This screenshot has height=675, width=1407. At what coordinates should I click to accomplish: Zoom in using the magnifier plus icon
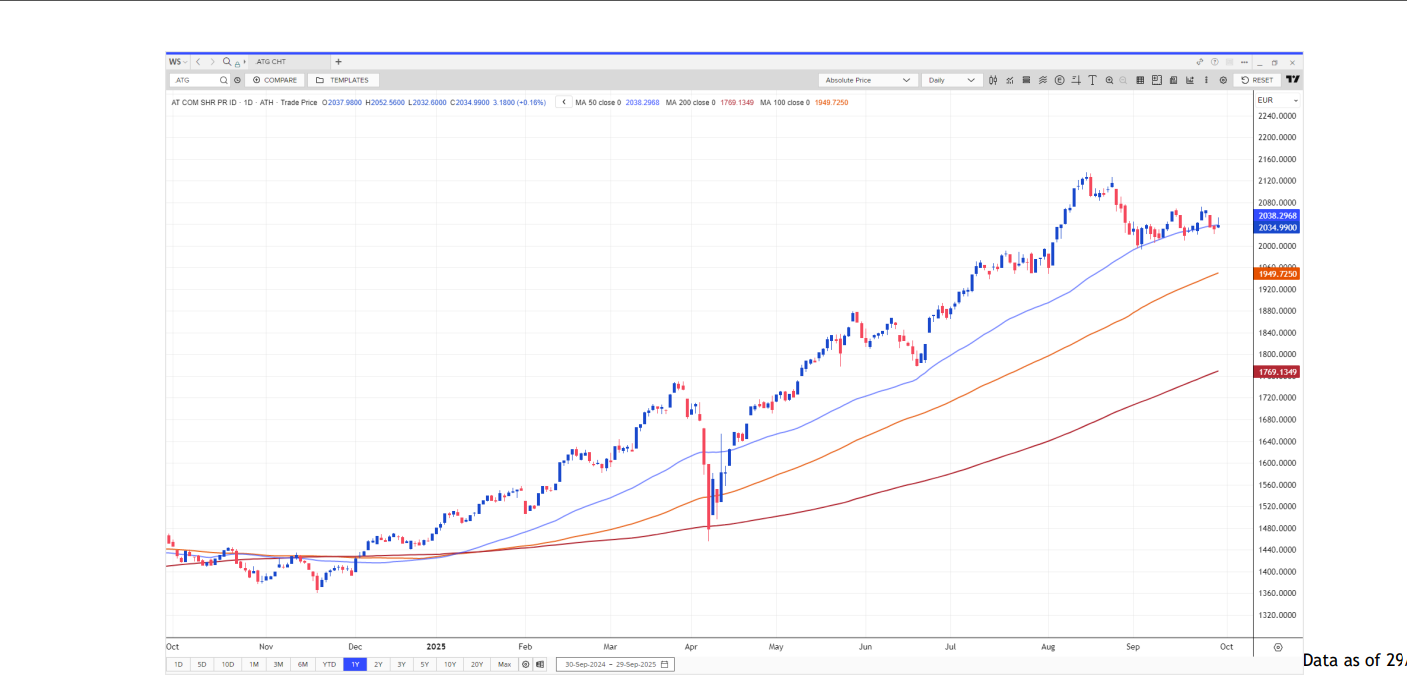1109,80
